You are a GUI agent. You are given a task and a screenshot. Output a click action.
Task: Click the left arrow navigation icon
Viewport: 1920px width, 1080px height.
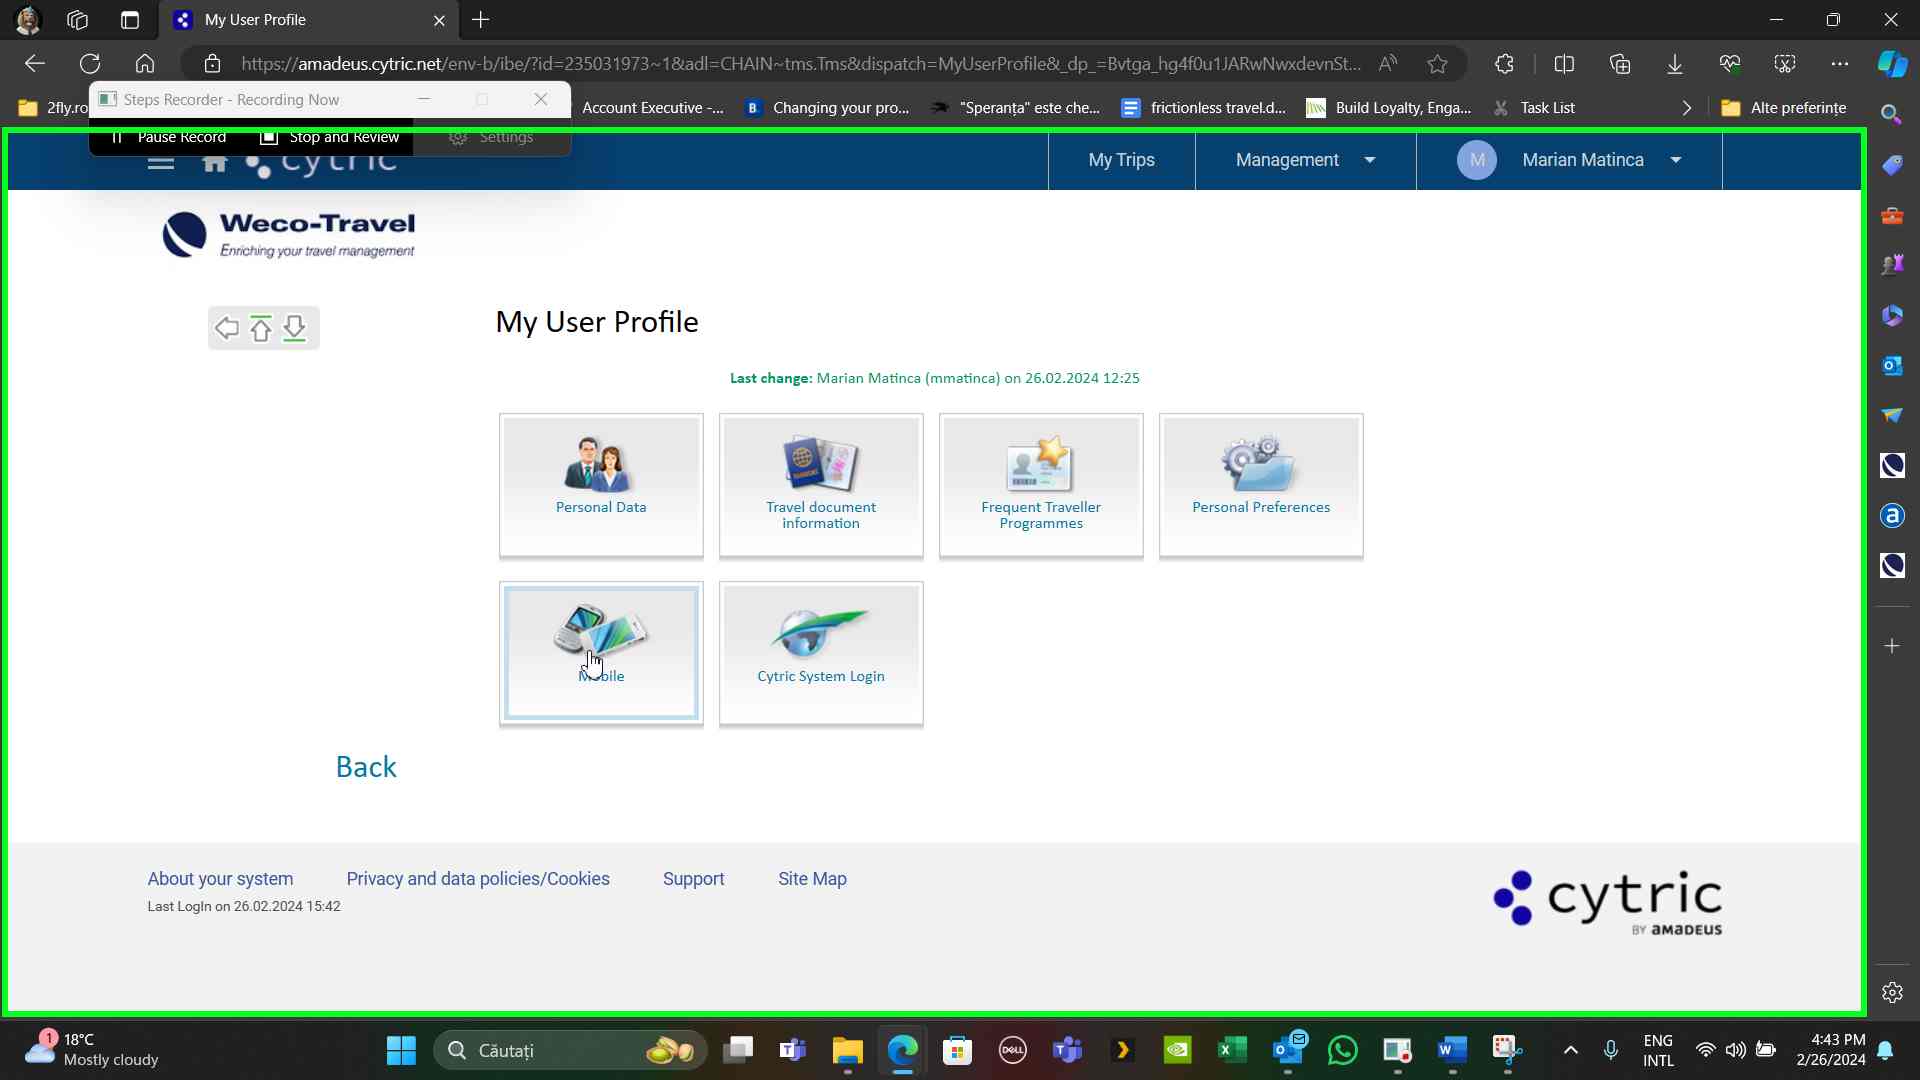pos(227,328)
